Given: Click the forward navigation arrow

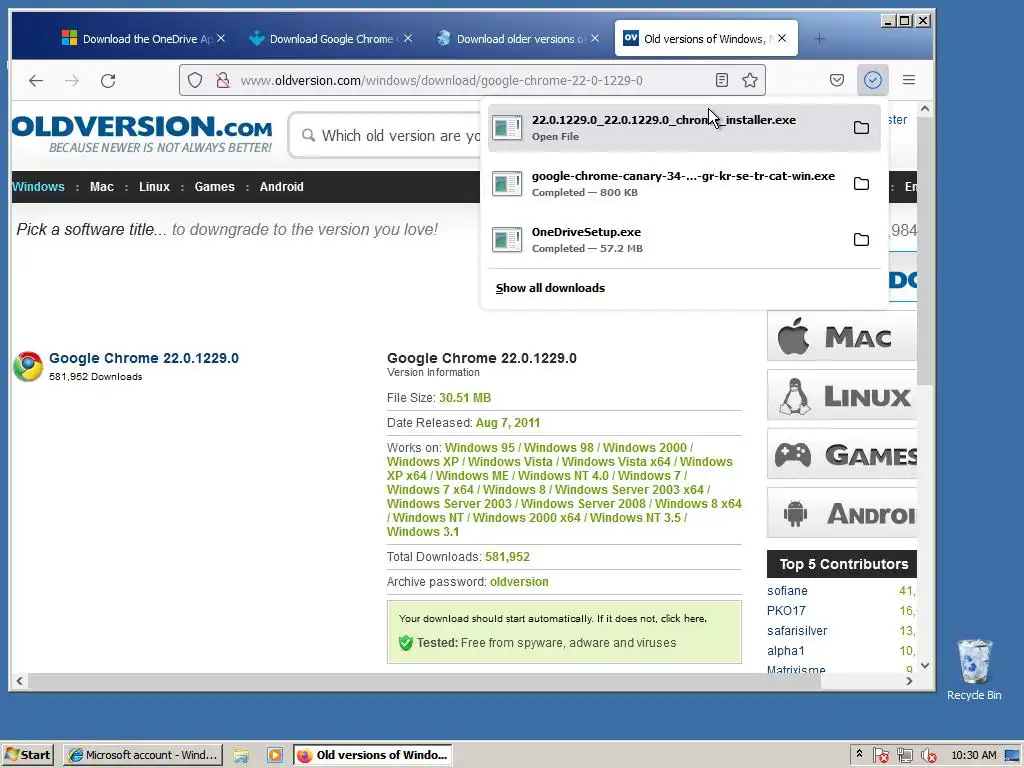Looking at the screenshot, I should point(72,80).
